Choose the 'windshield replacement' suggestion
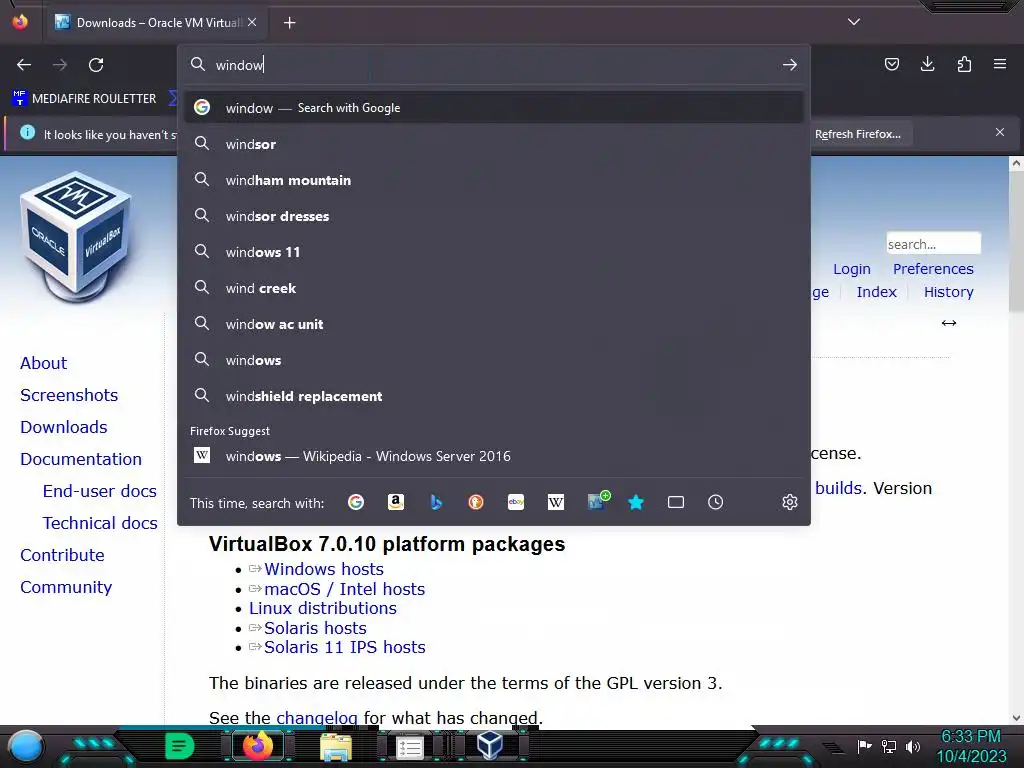 [494, 396]
